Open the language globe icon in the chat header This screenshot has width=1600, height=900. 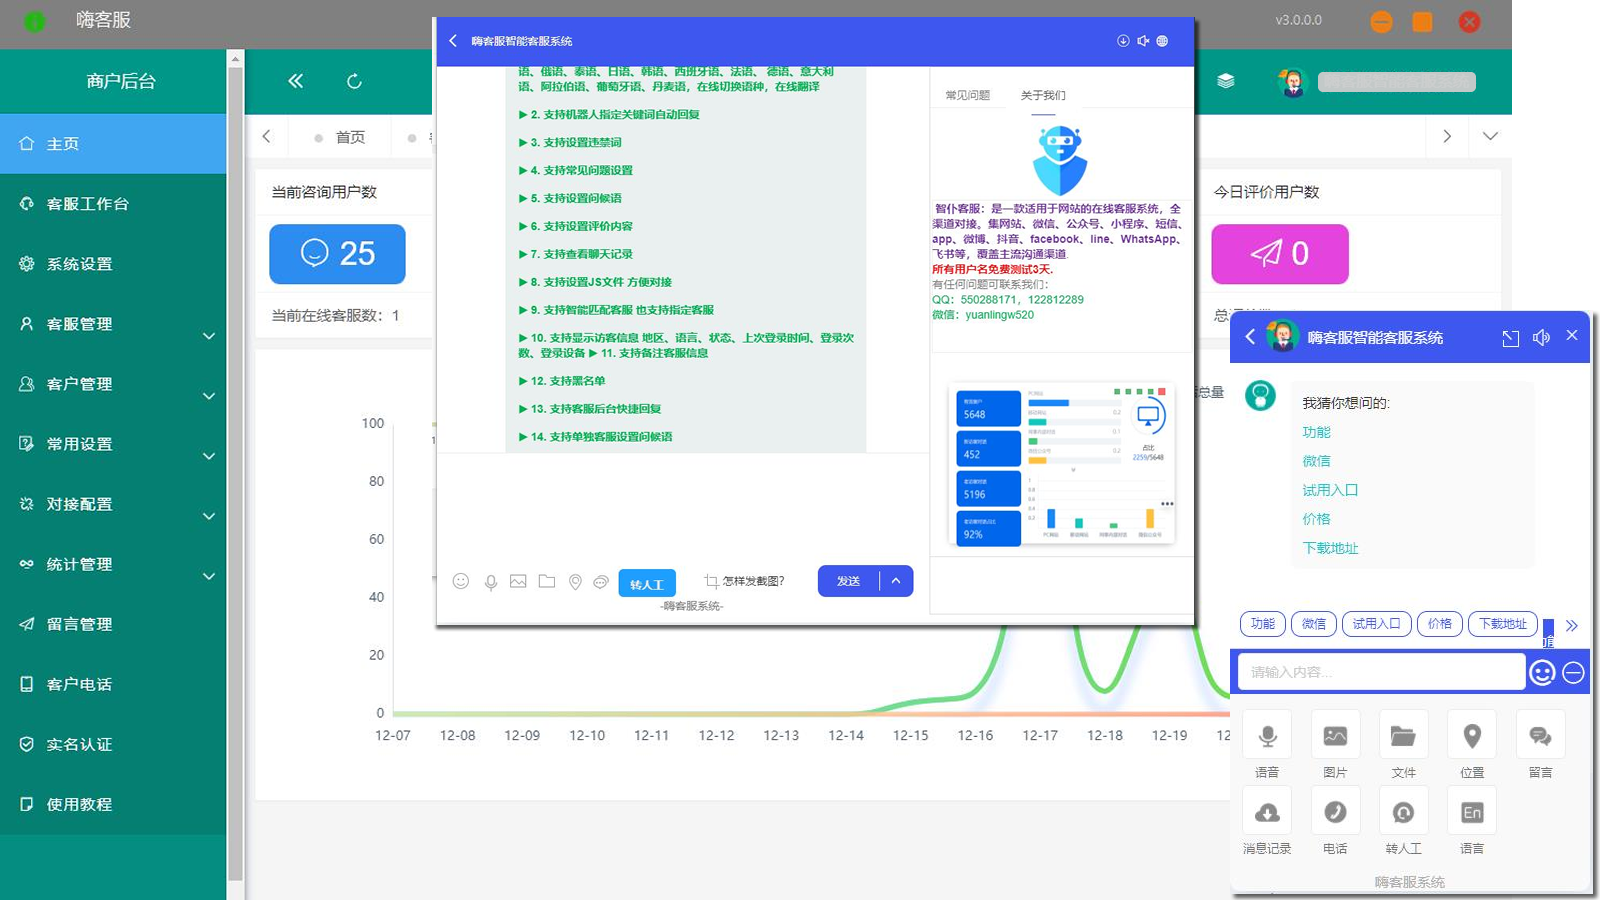click(1162, 41)
